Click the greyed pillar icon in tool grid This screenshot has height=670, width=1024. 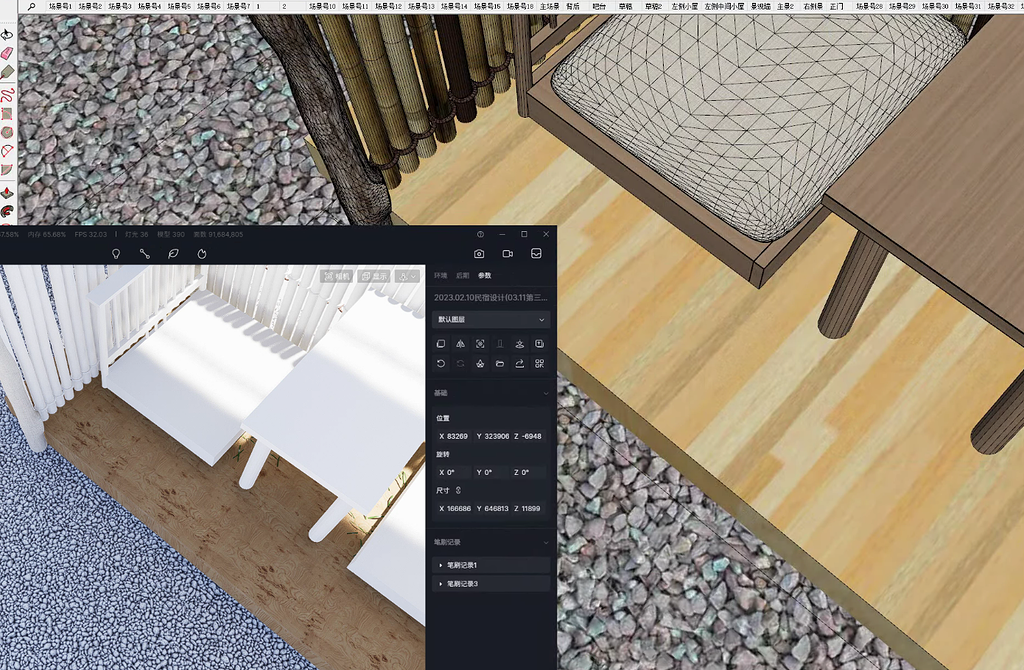[x=500, y=343]
